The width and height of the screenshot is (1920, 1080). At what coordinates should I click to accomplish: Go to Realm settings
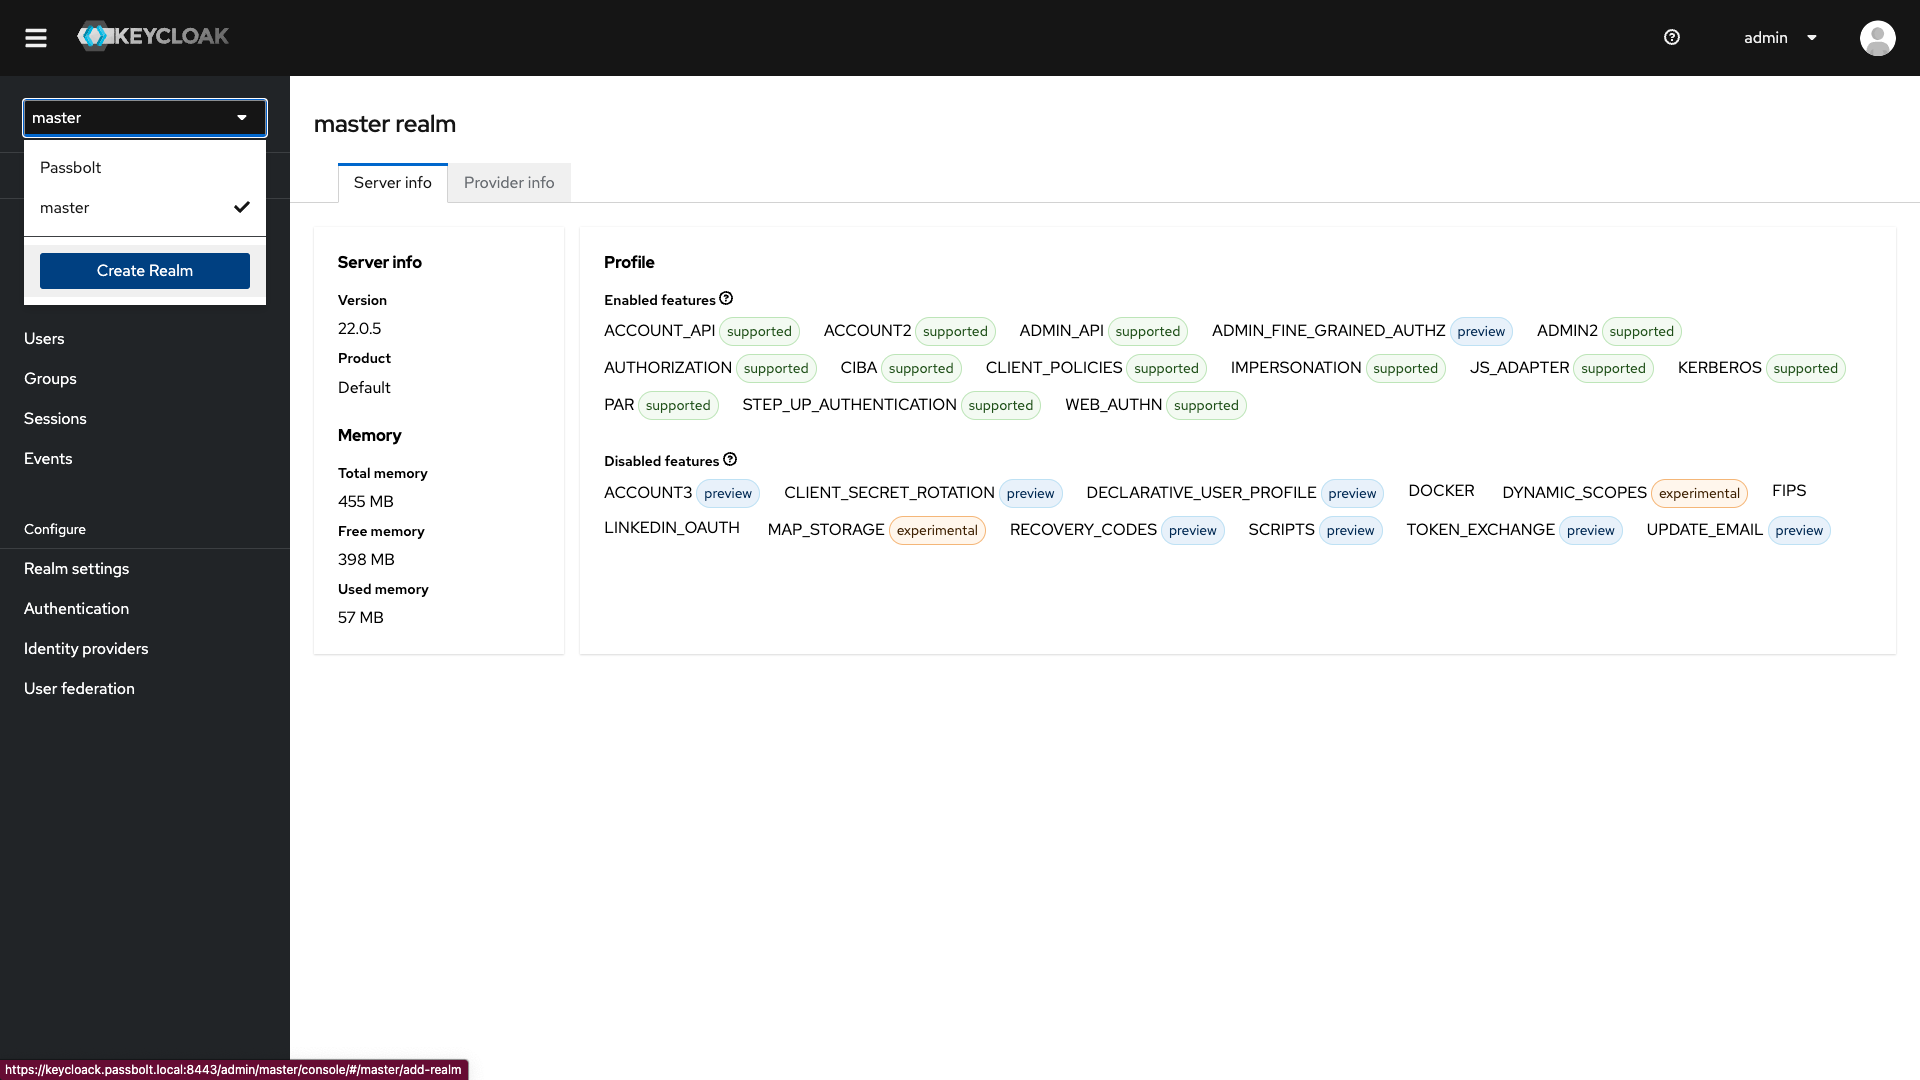click(x=77, y=568)
